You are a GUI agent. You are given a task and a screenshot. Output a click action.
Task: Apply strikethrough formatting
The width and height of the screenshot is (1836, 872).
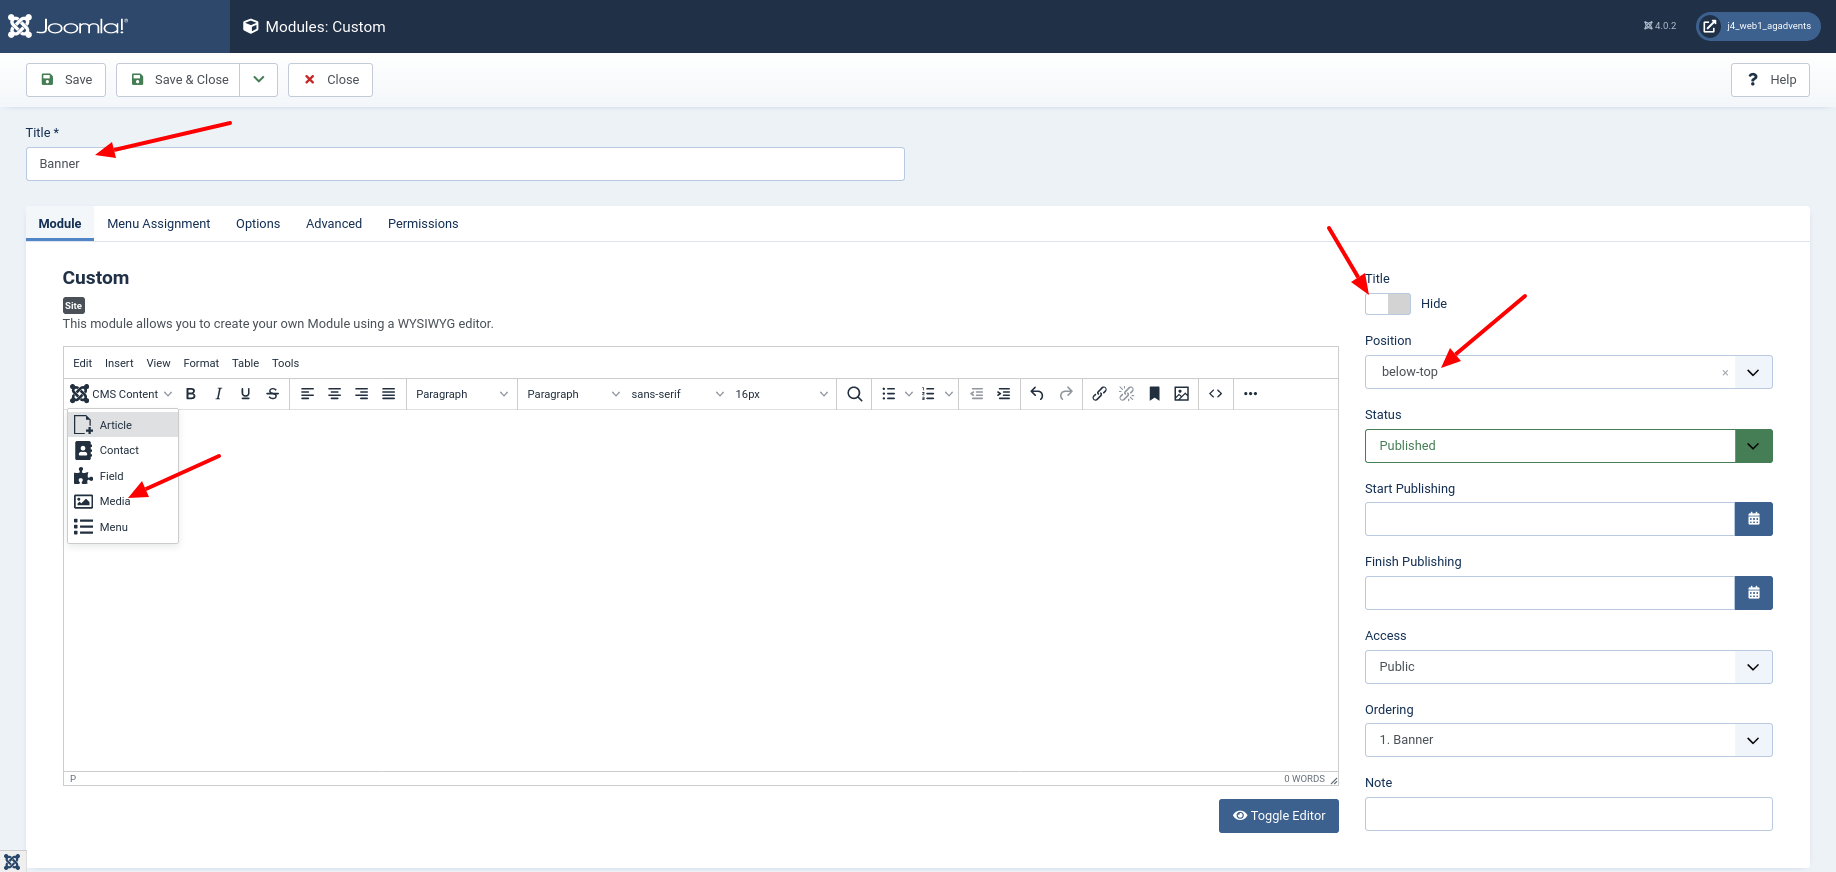point(272,394)
